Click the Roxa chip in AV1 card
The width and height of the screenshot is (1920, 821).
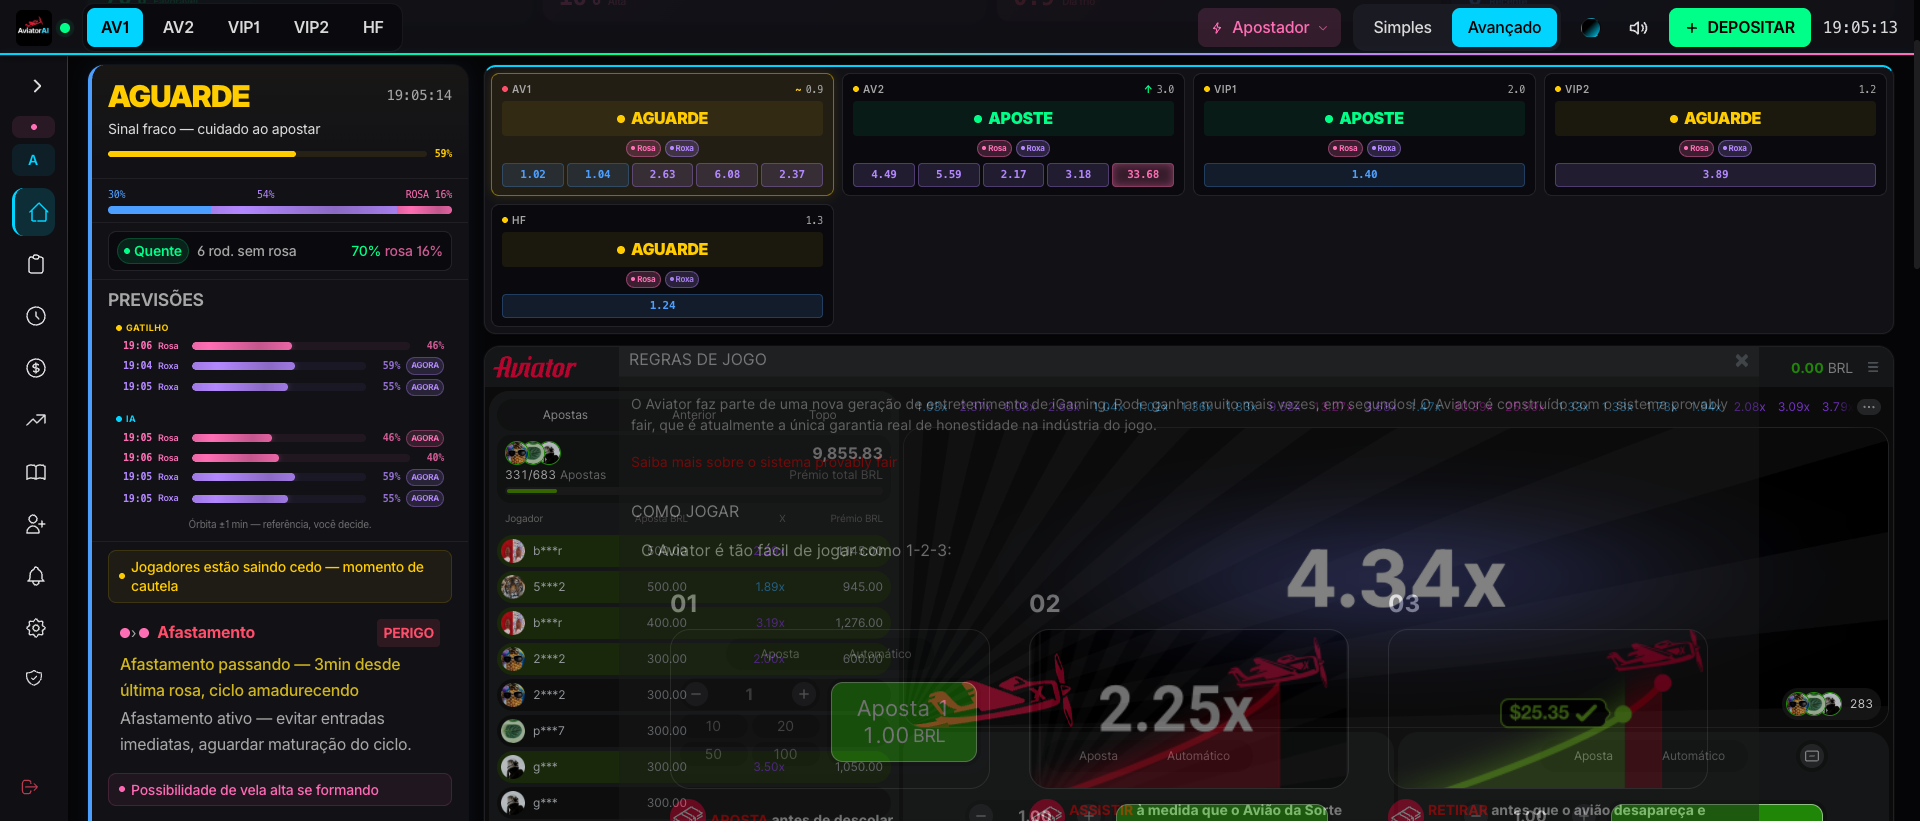tap(682, 148)
